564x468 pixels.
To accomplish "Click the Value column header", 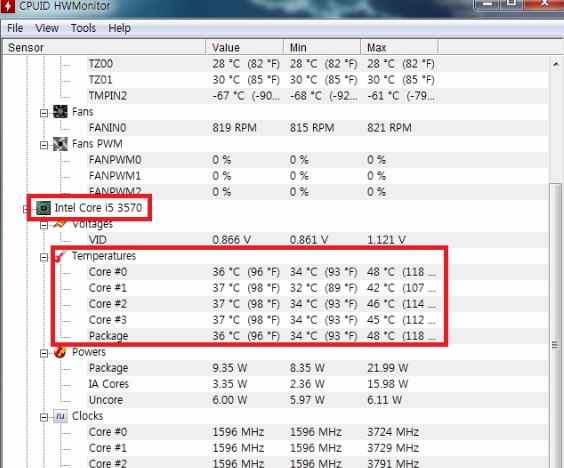I will pyautogui.click(x=245, y=47).
